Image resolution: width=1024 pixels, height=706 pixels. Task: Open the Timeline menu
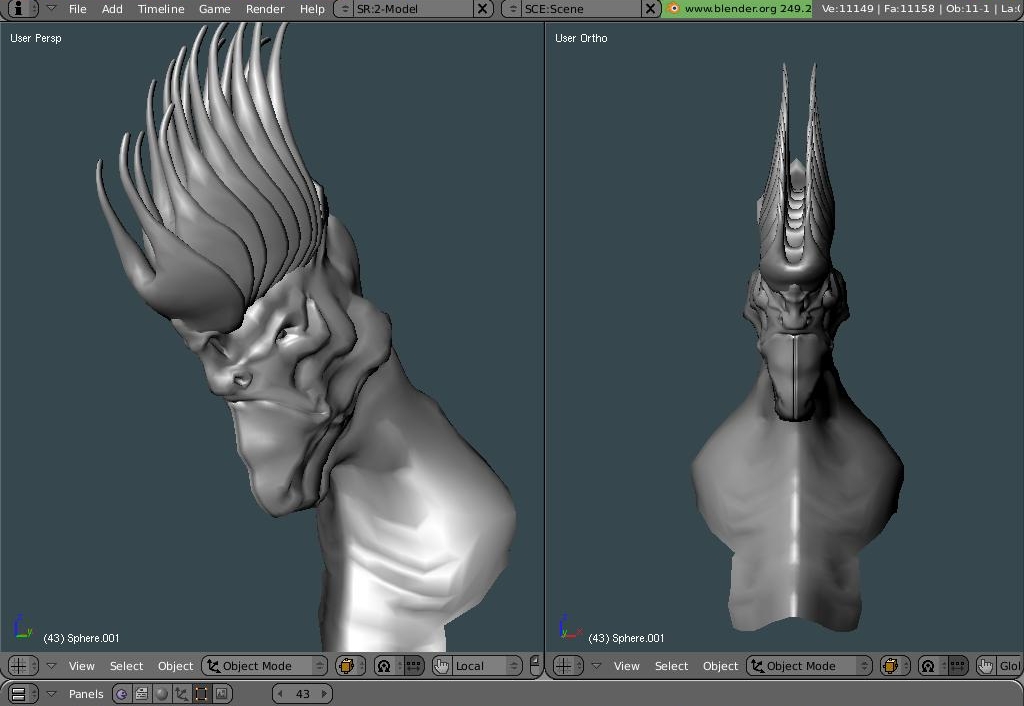[x=161, y=9]
